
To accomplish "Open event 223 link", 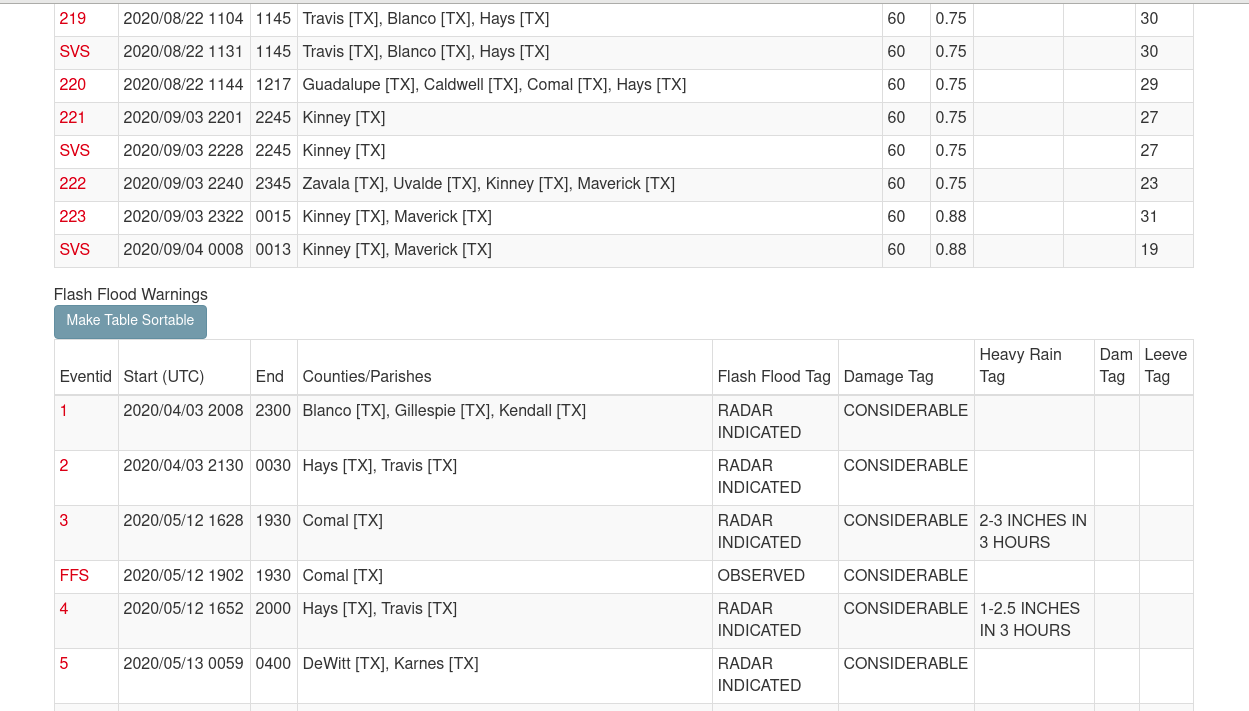I will tap(73, 217).
